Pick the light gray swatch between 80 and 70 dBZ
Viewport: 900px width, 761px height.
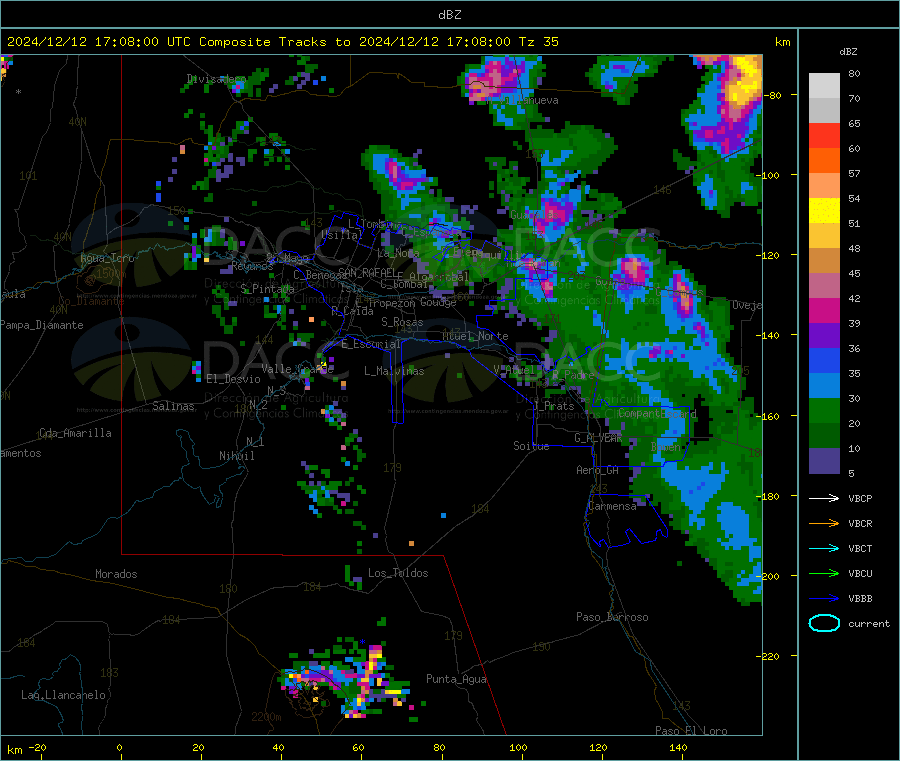click(824, 86)
